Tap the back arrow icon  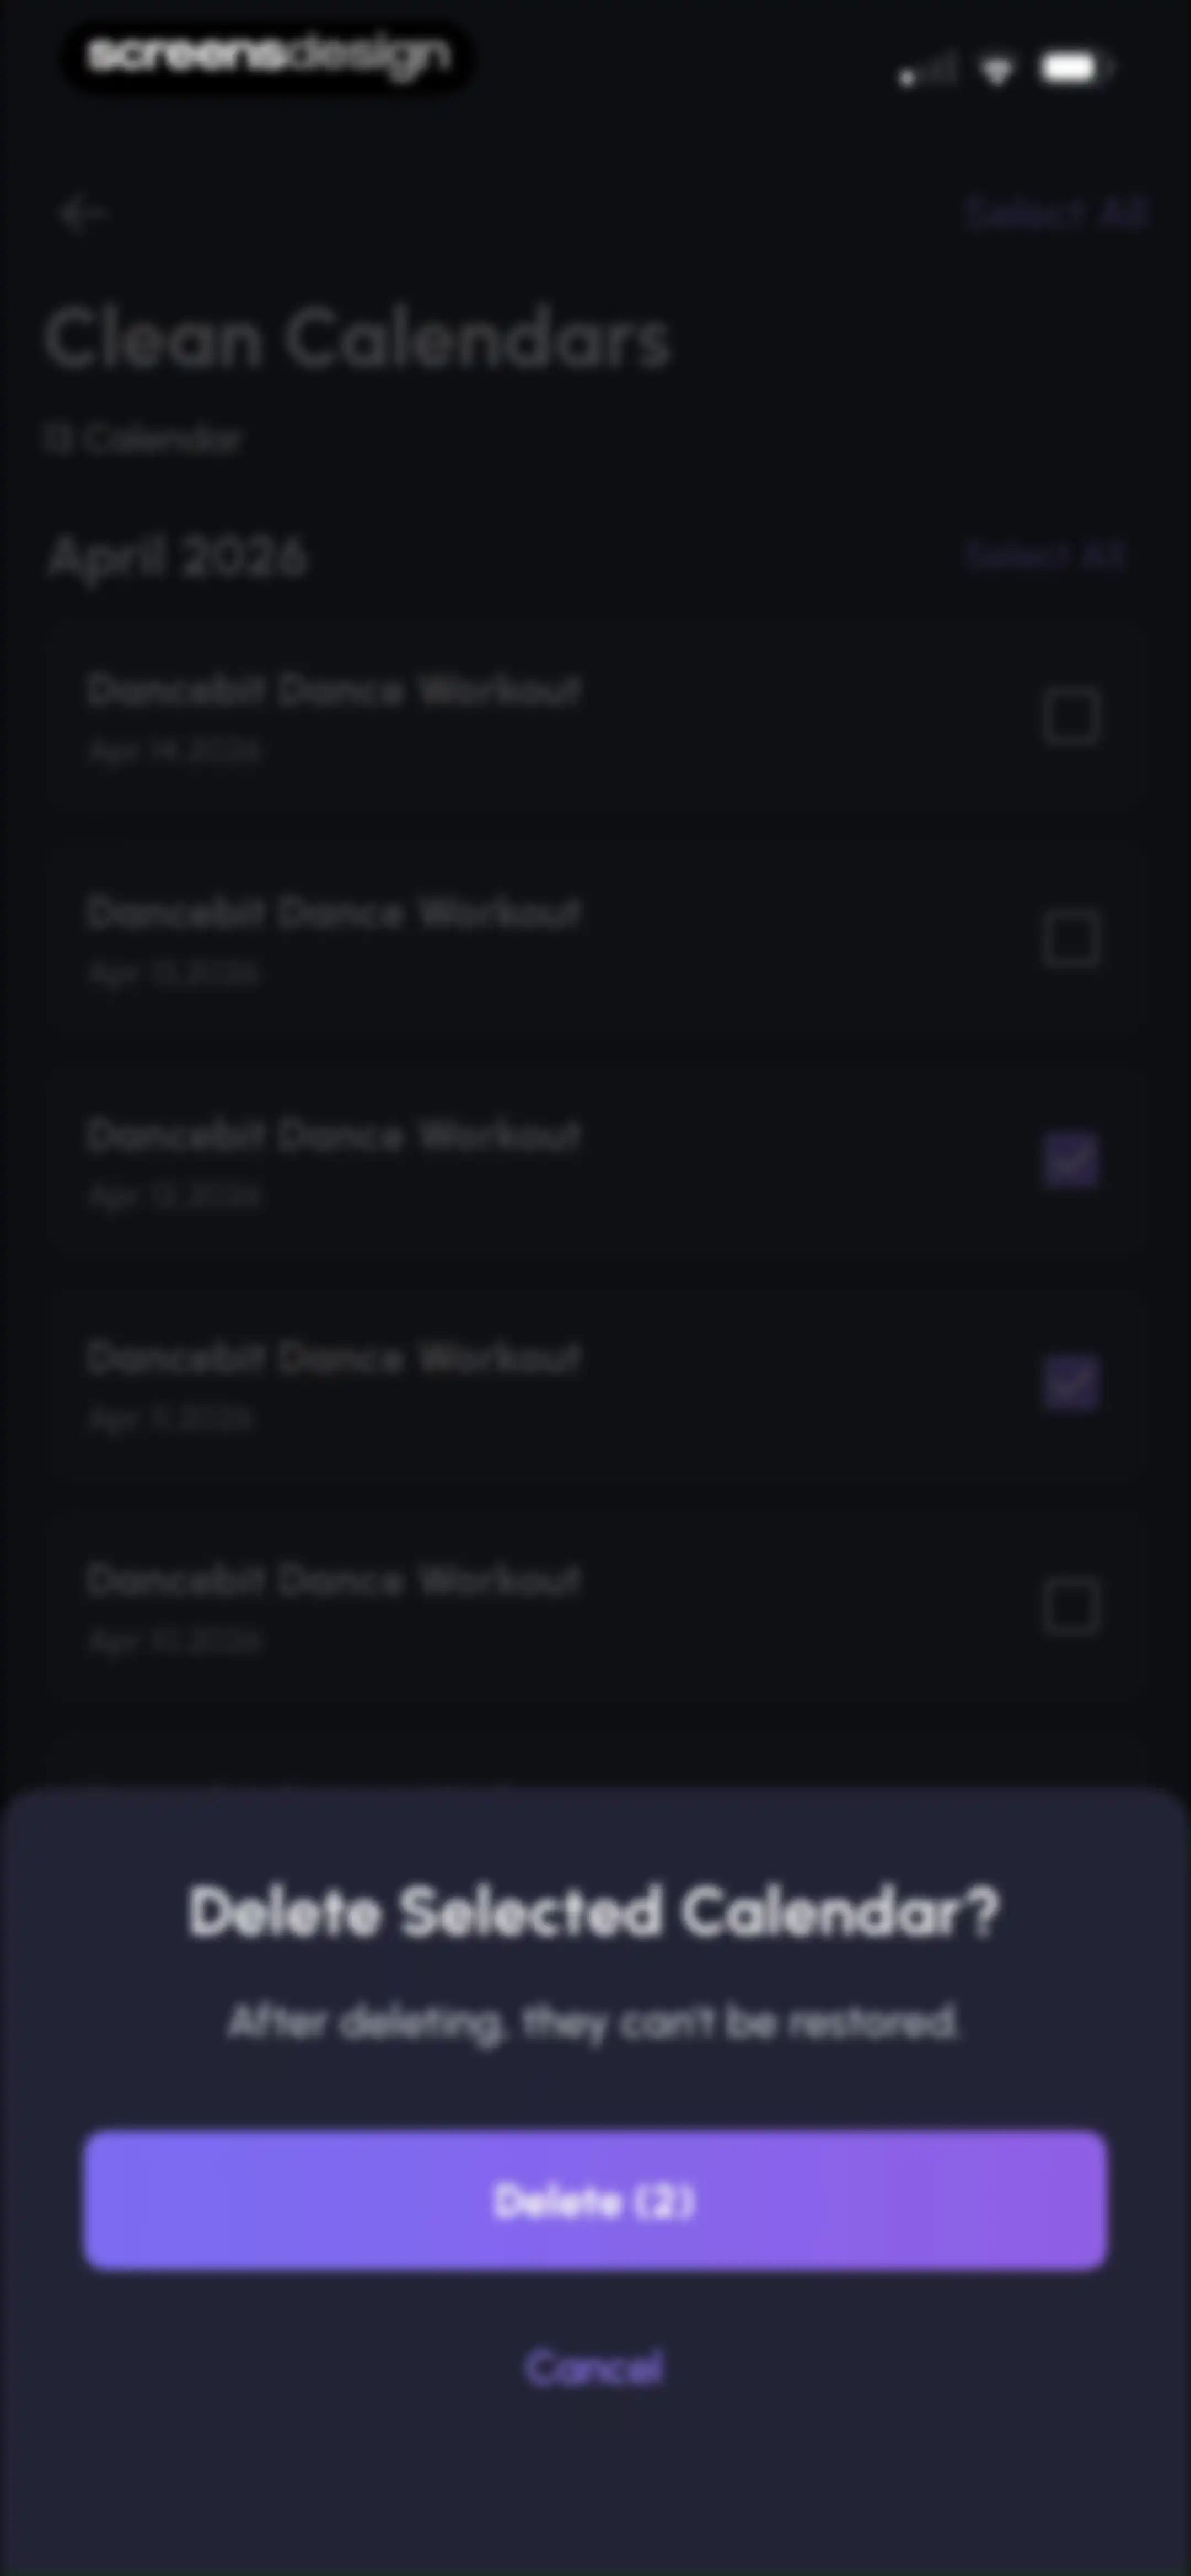82,214
